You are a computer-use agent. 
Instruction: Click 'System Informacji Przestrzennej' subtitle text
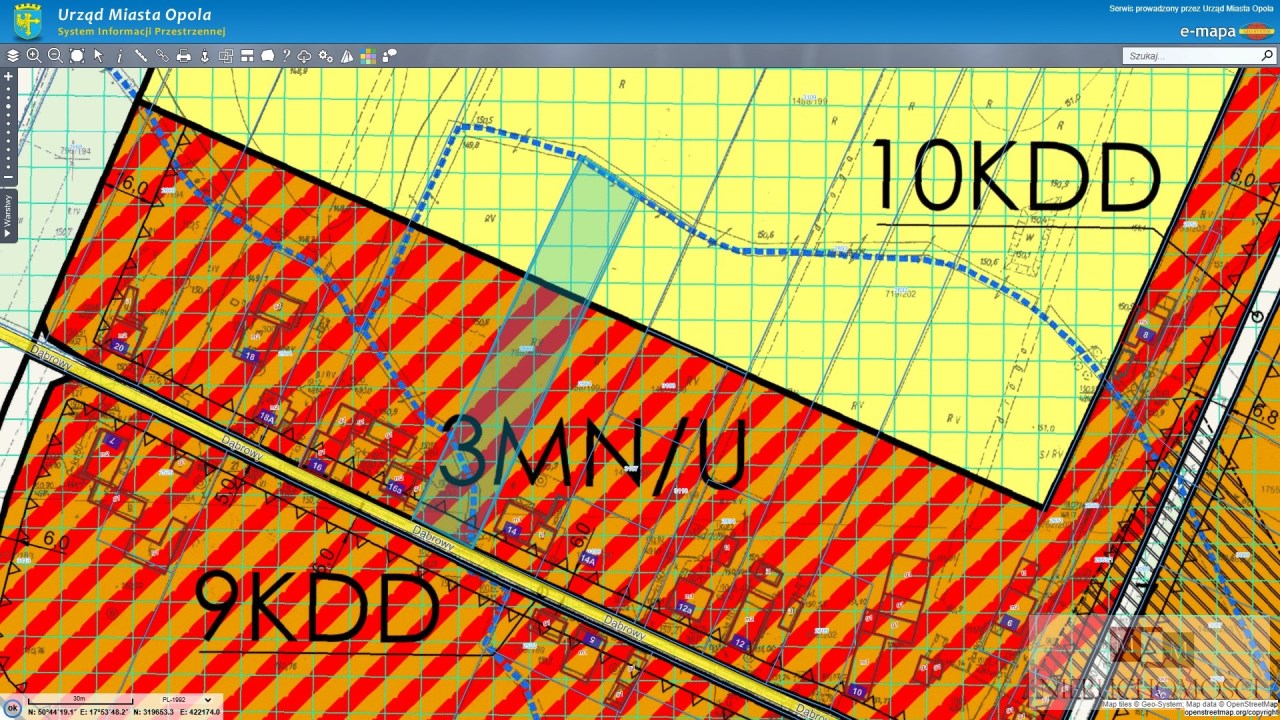coord(141,31)
